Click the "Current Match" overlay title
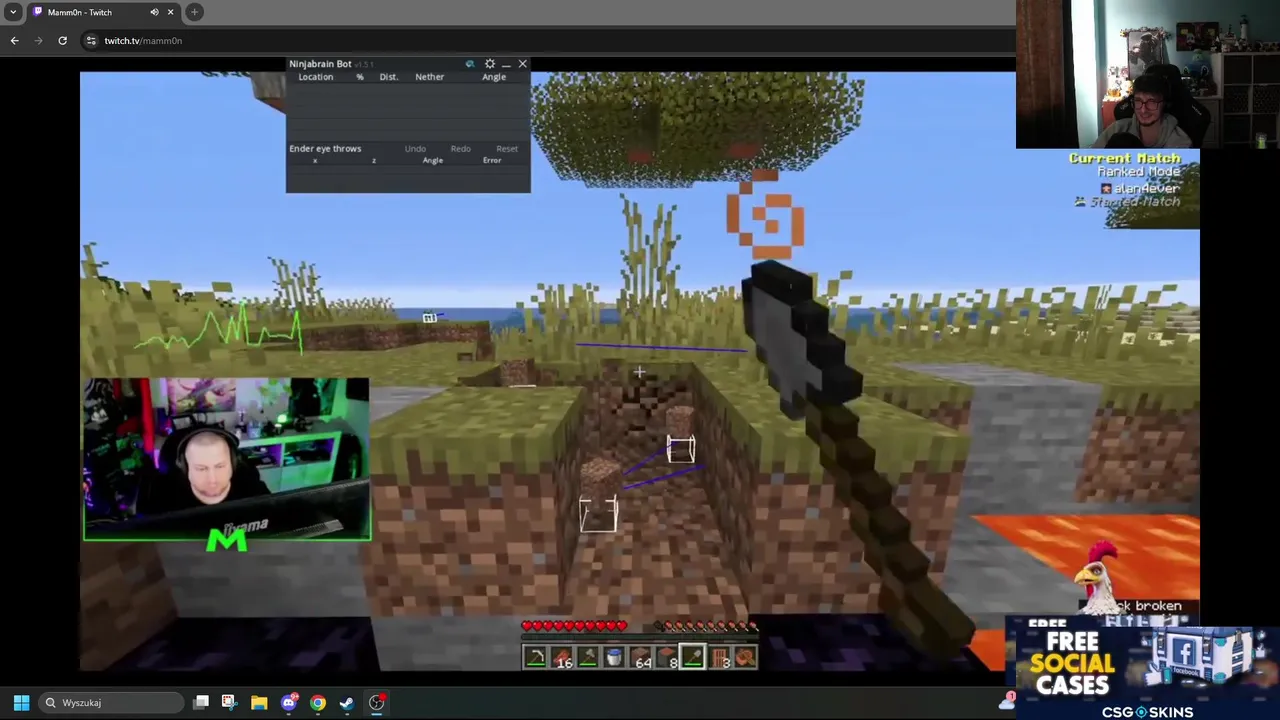Screen dimensions: 1280x720 point(1125,158)
